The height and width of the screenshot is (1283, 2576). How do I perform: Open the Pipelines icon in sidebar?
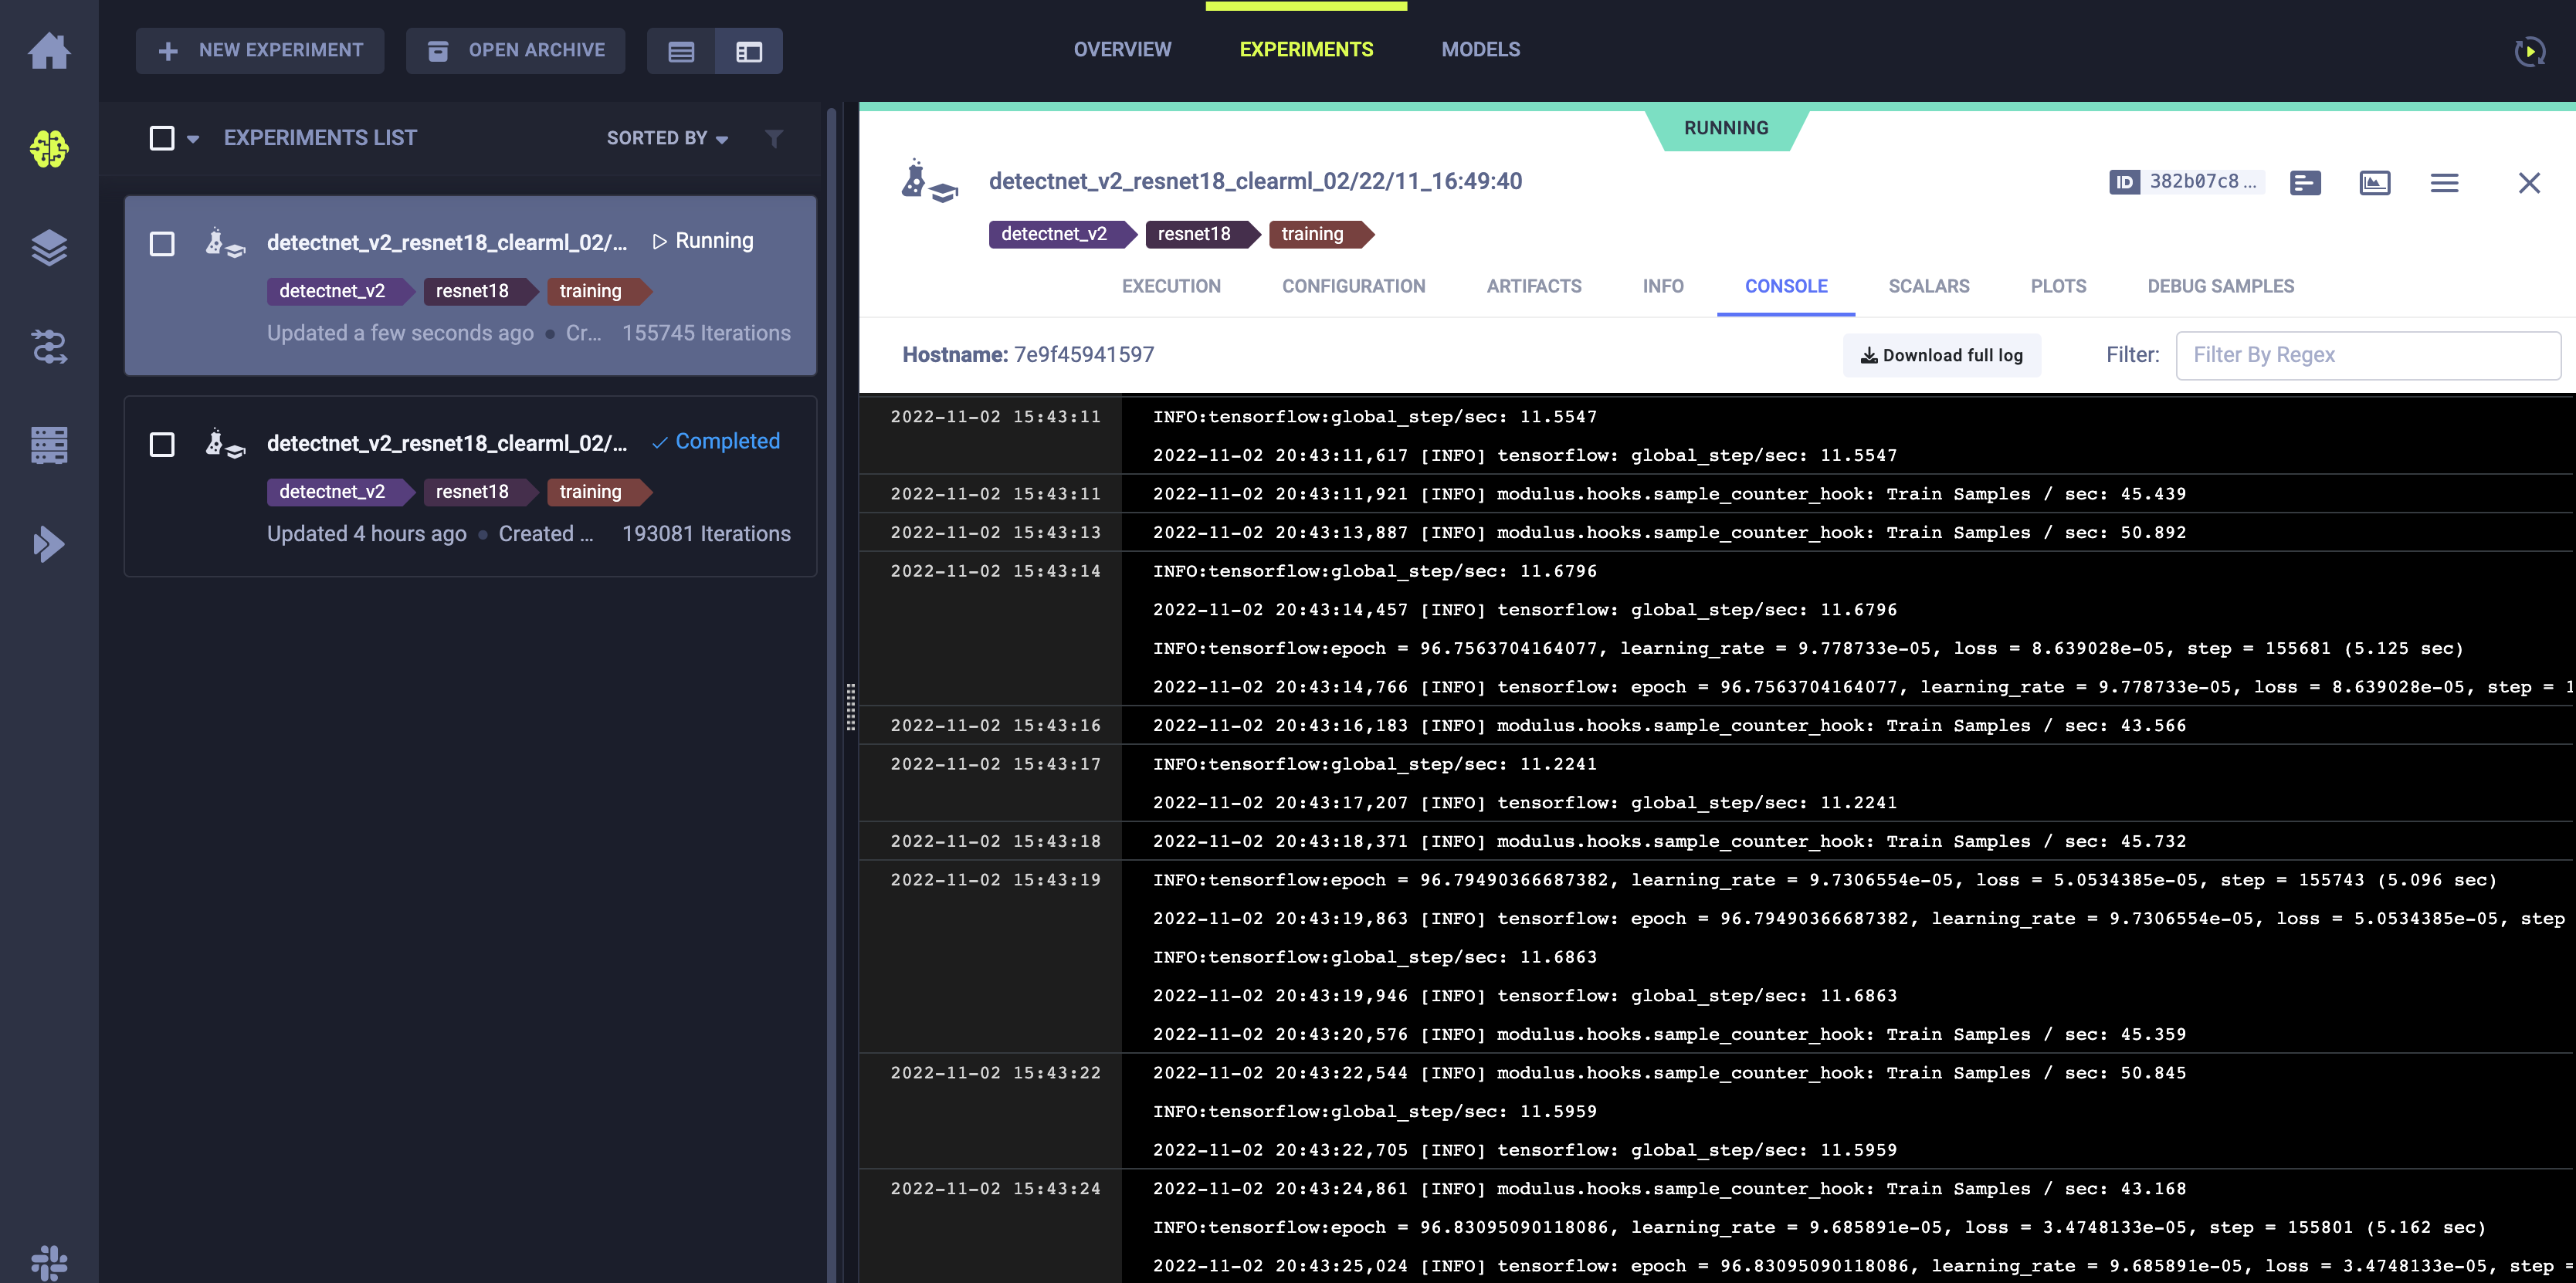tap(49, 346)
